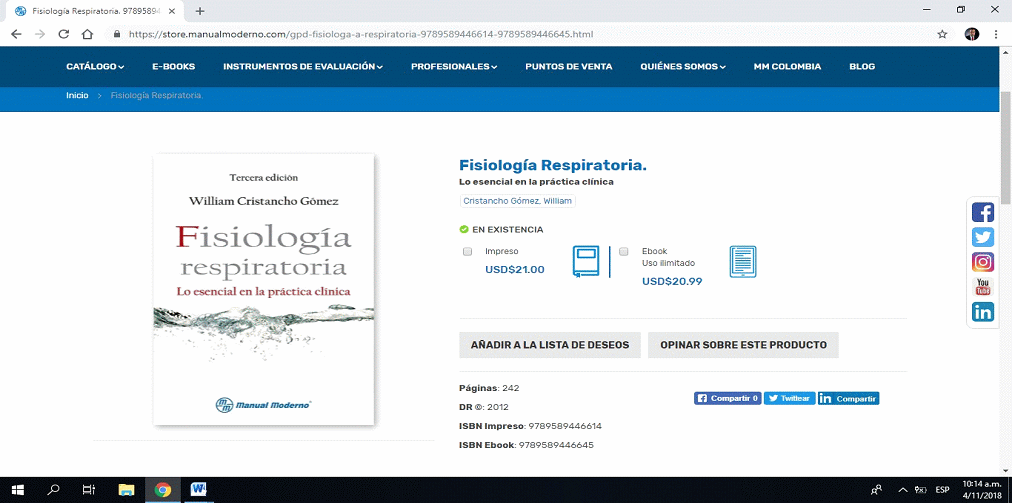Open the YouTube icon in the social sidebar

(x=983, y=287)
